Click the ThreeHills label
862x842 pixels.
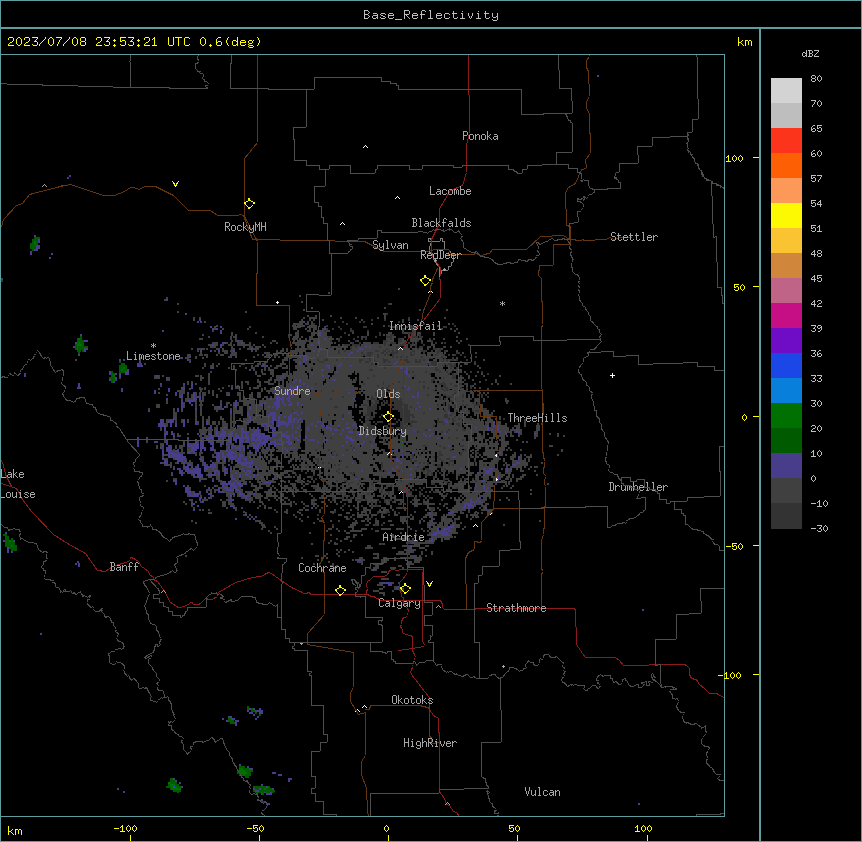point(537,418)
